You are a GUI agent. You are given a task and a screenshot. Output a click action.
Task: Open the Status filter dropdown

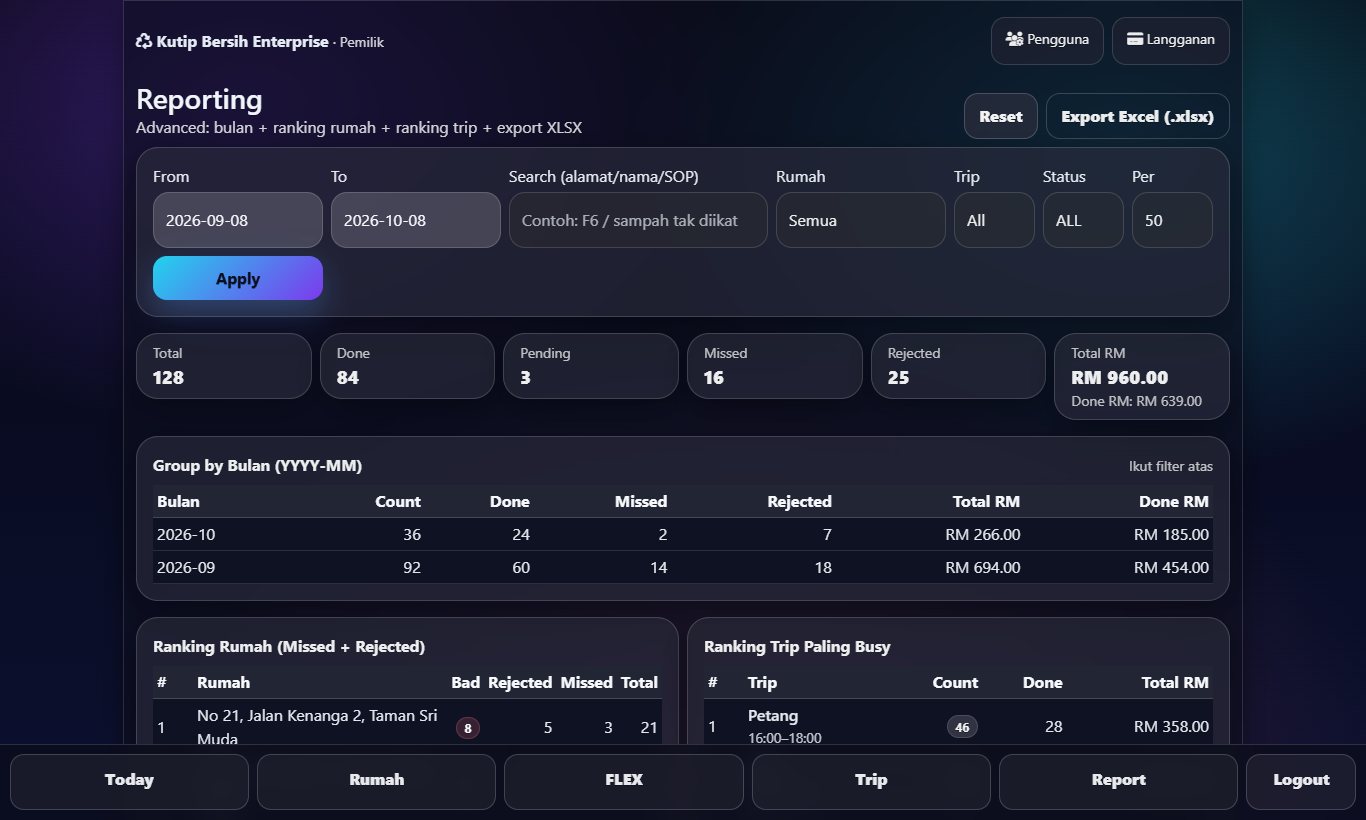[1083, 220]
